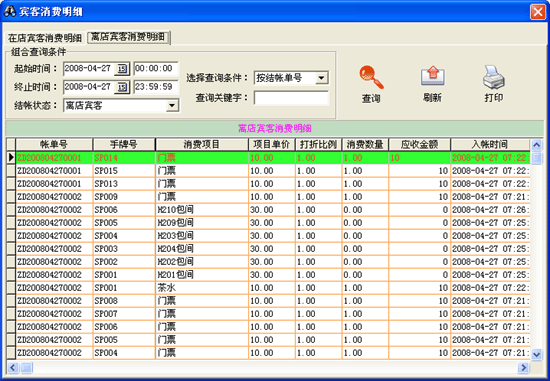Viewport: 550px width, 381px height.
Task: Click the current-row indicator arrow of first row
Action: 11,158
